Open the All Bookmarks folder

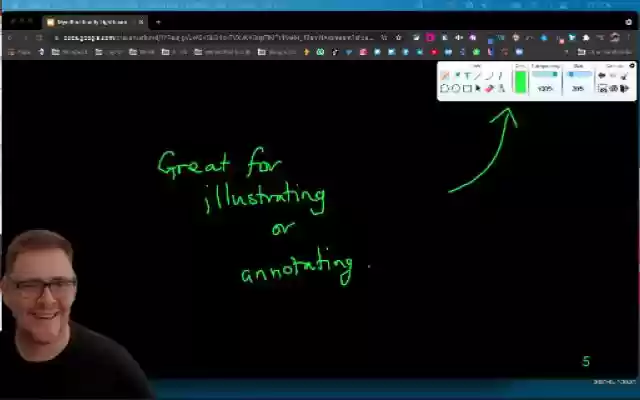point(605,52)
